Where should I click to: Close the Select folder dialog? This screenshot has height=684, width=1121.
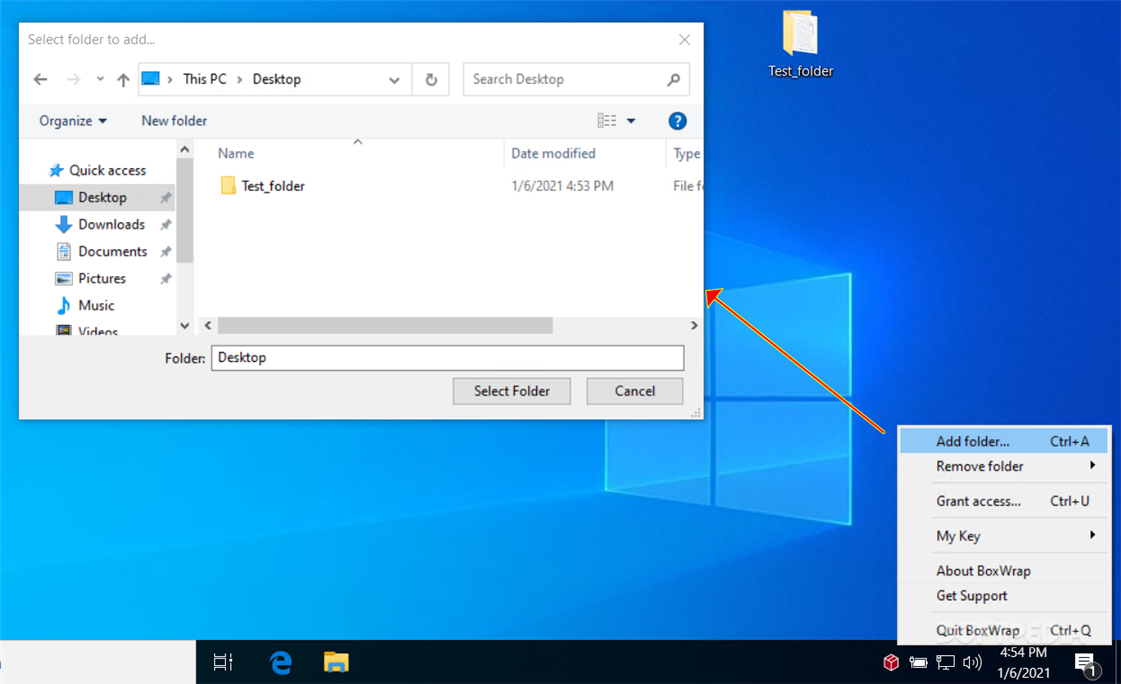(x=684, y=39)
